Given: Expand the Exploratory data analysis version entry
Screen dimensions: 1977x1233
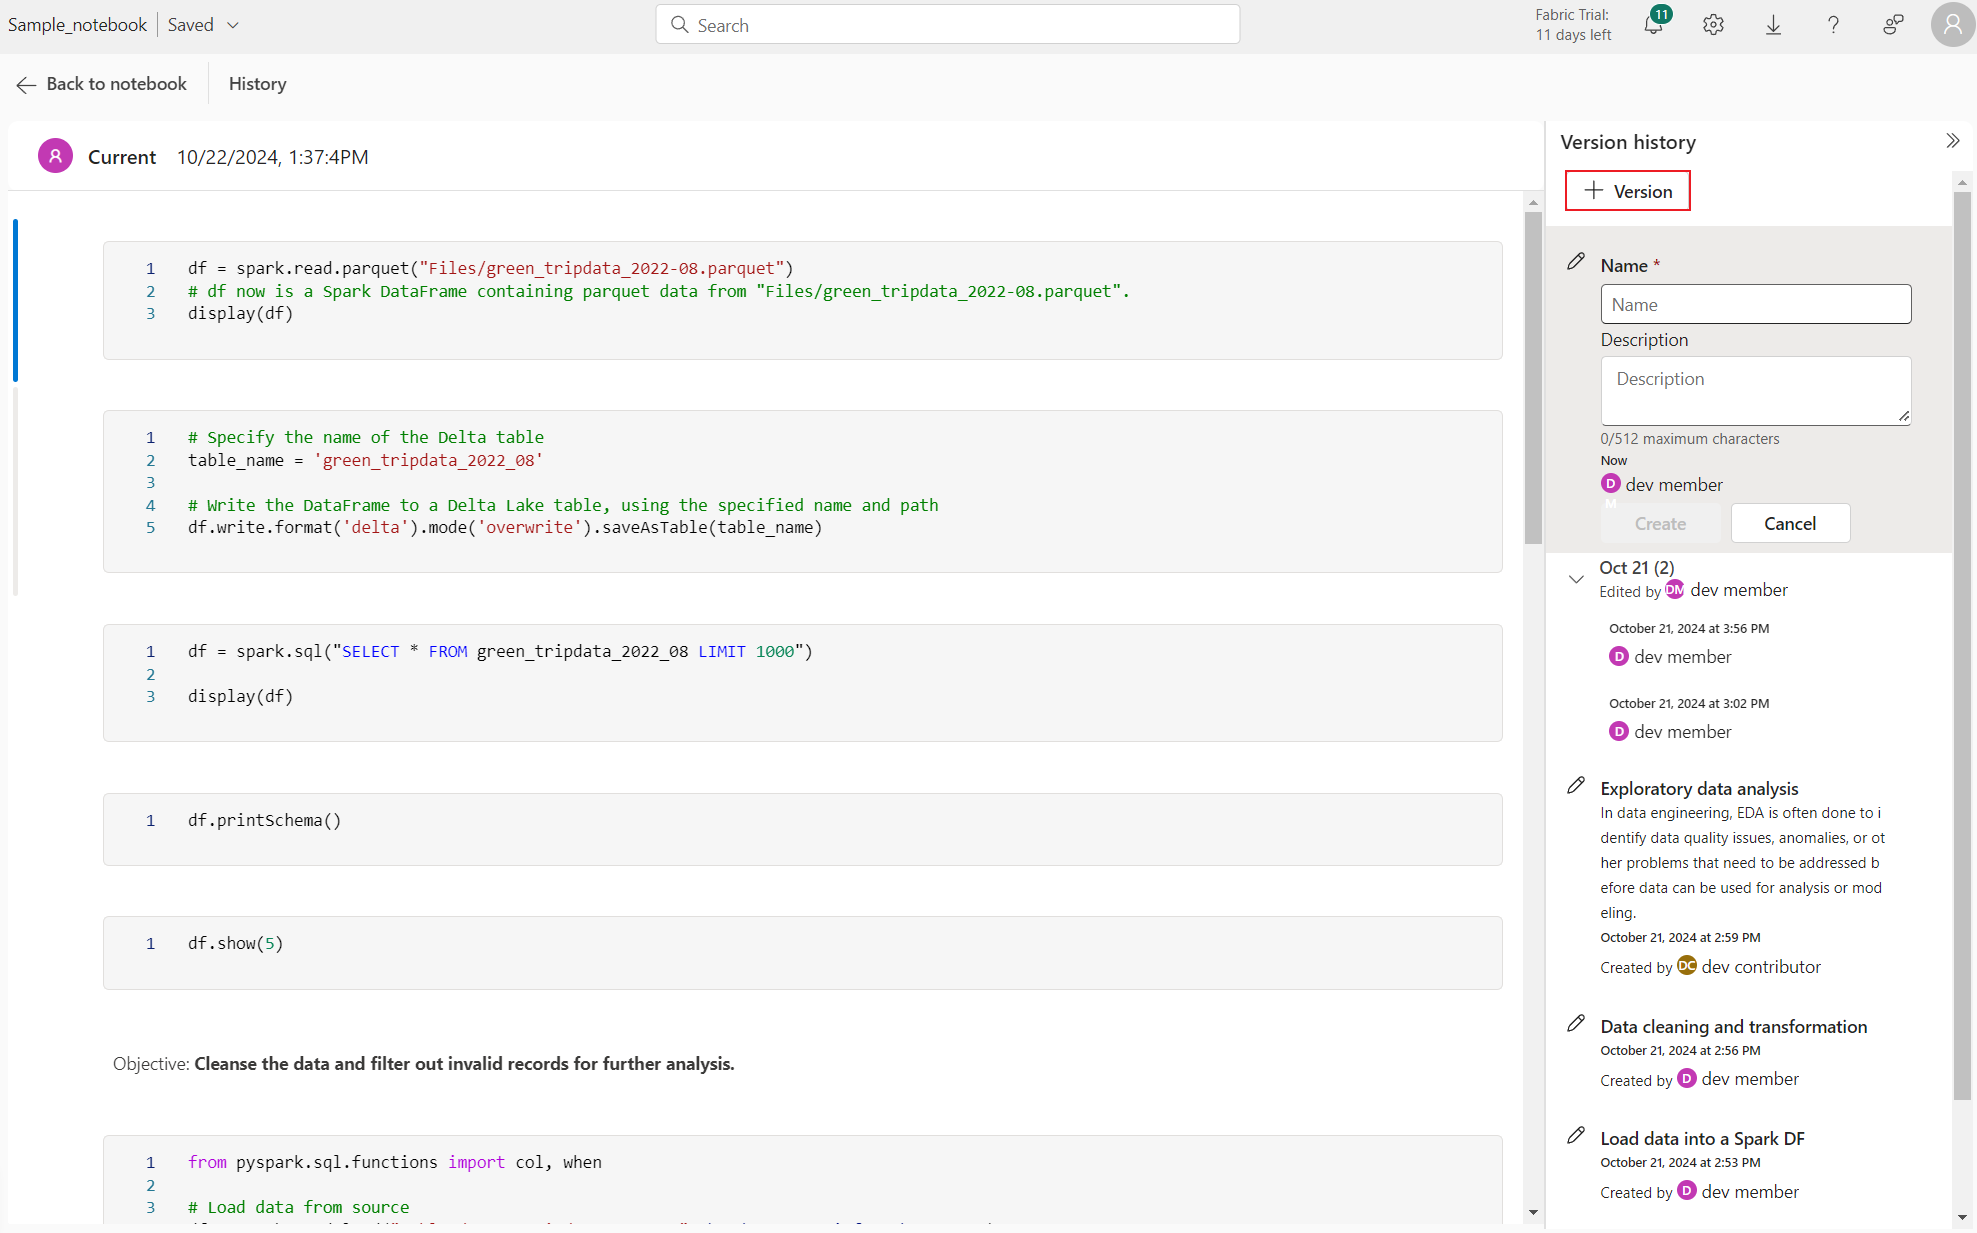Looking at the screenshot, I should [x=1699, y=787].
